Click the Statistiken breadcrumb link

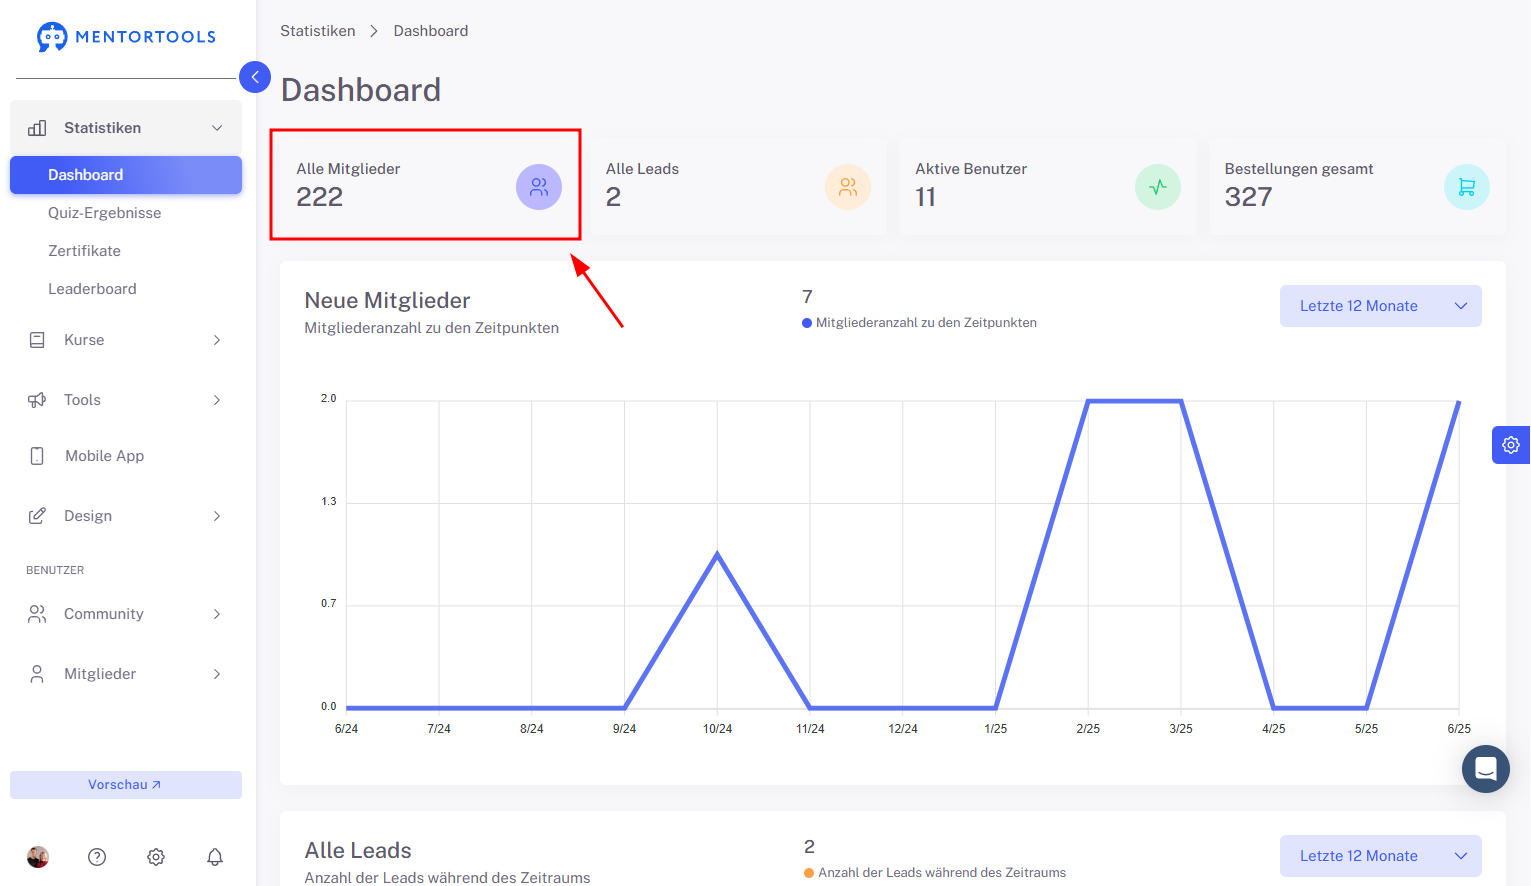318,31
